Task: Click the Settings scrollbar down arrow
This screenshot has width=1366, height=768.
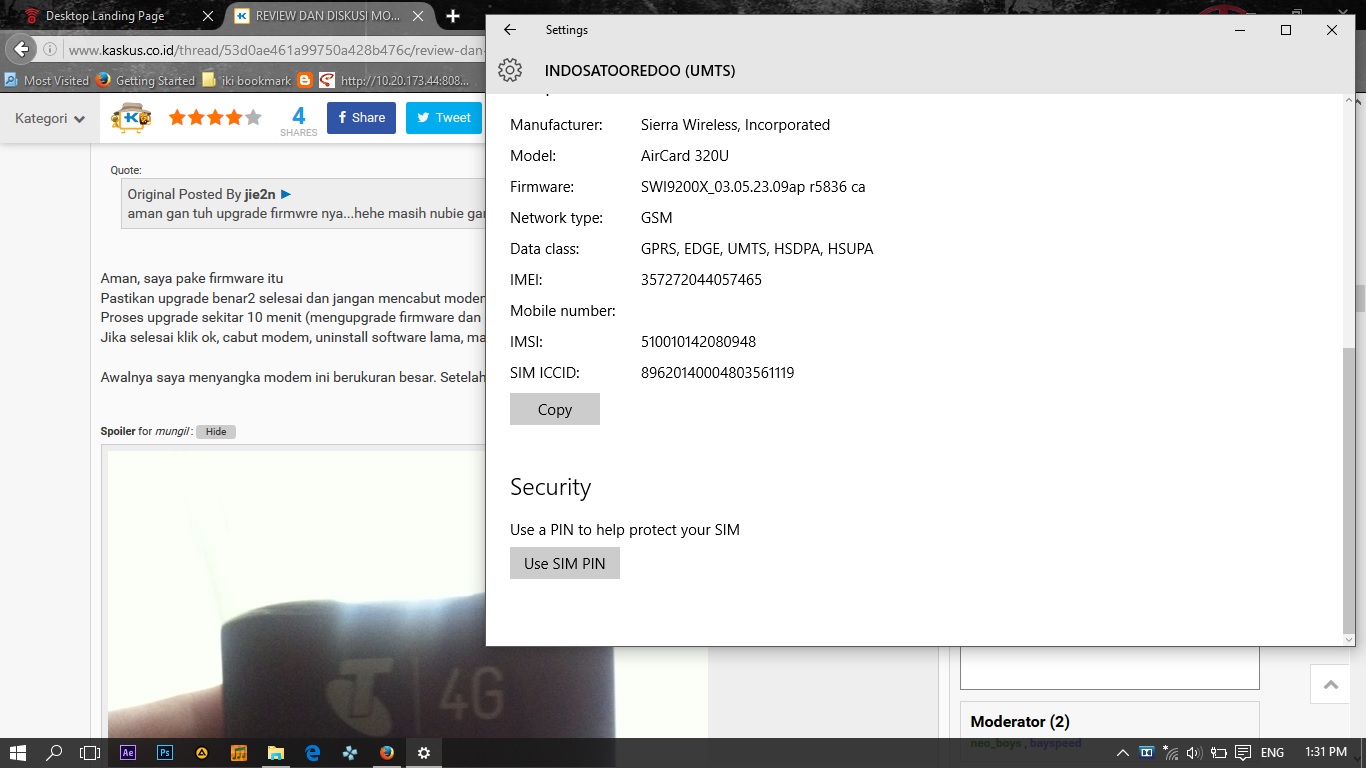Action: (x=1349, y=639)
